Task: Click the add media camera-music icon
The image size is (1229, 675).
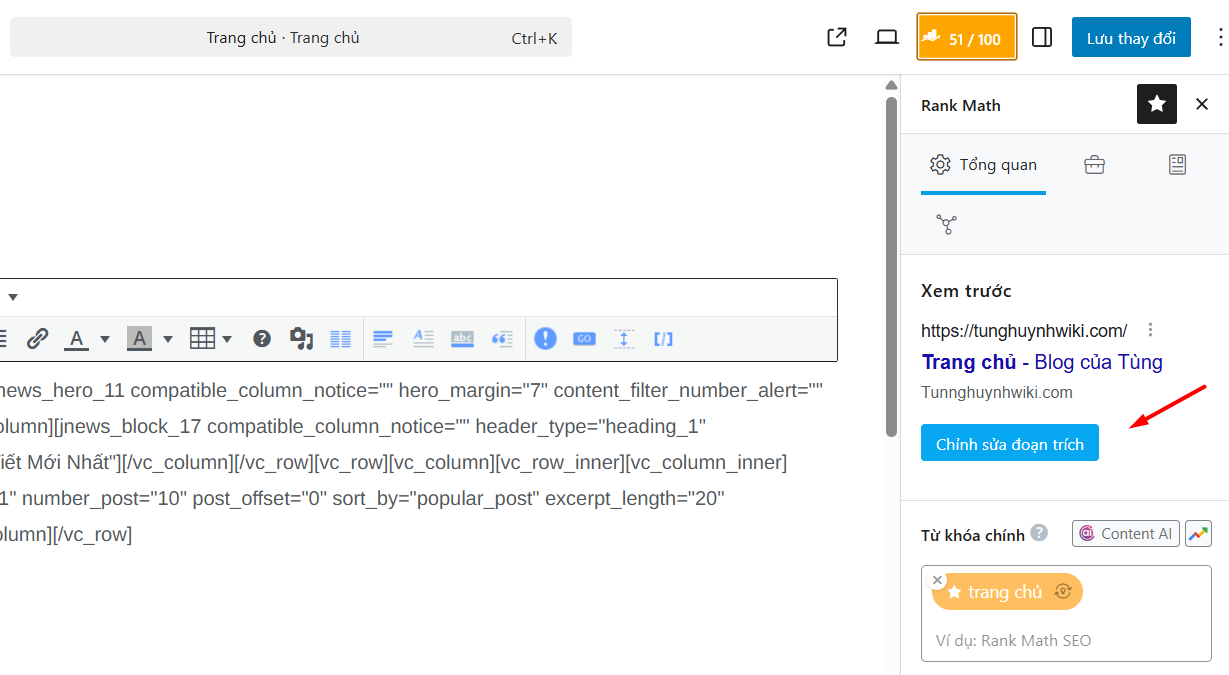Action: pos(301,339)
